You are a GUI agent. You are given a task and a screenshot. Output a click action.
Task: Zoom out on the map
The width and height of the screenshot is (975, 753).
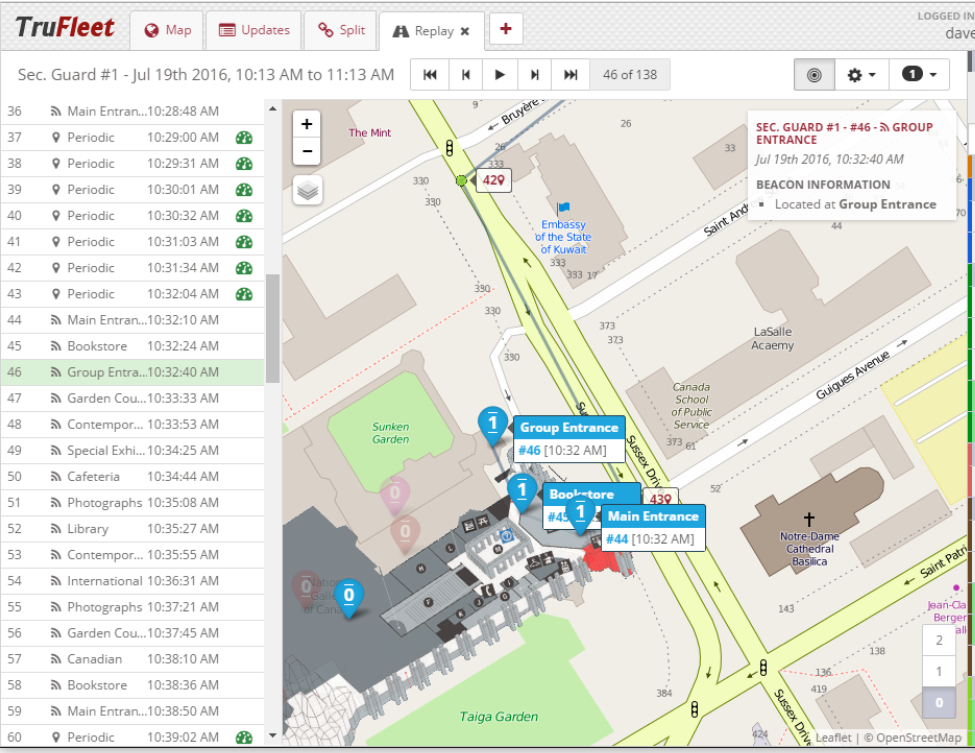[307, 151]
